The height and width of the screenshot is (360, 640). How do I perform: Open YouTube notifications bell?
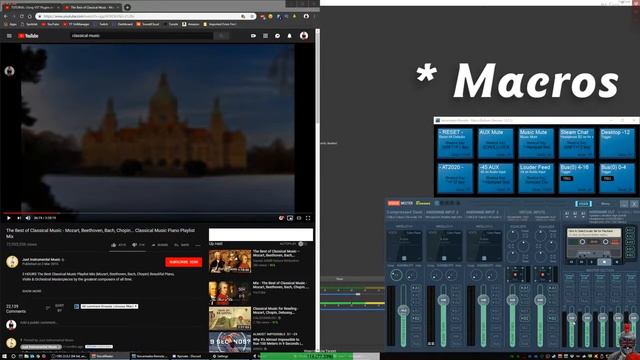pos(289,36)
